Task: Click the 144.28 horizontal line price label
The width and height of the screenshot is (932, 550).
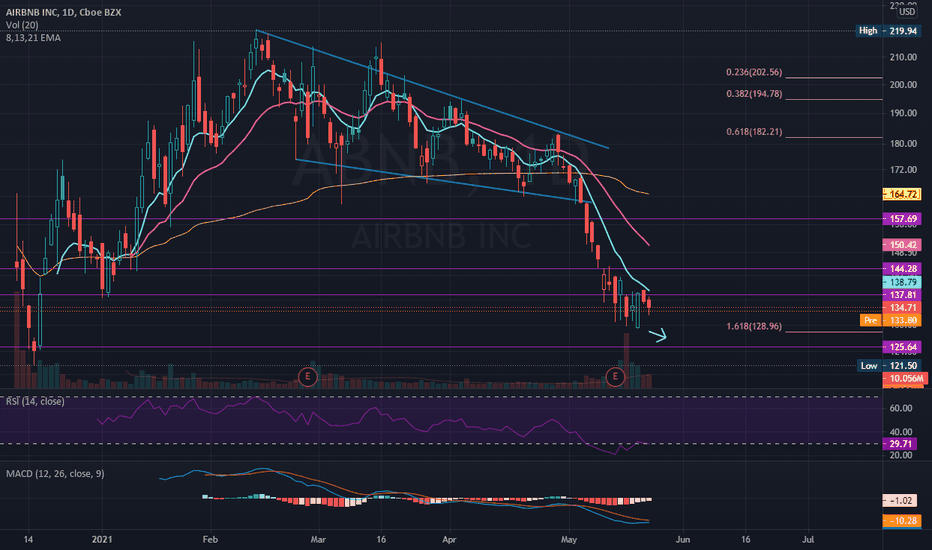Action: 902,269
